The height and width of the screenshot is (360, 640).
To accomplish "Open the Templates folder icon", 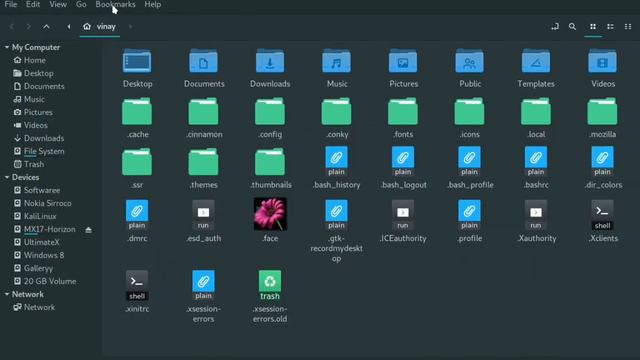I will pos(536,61).
